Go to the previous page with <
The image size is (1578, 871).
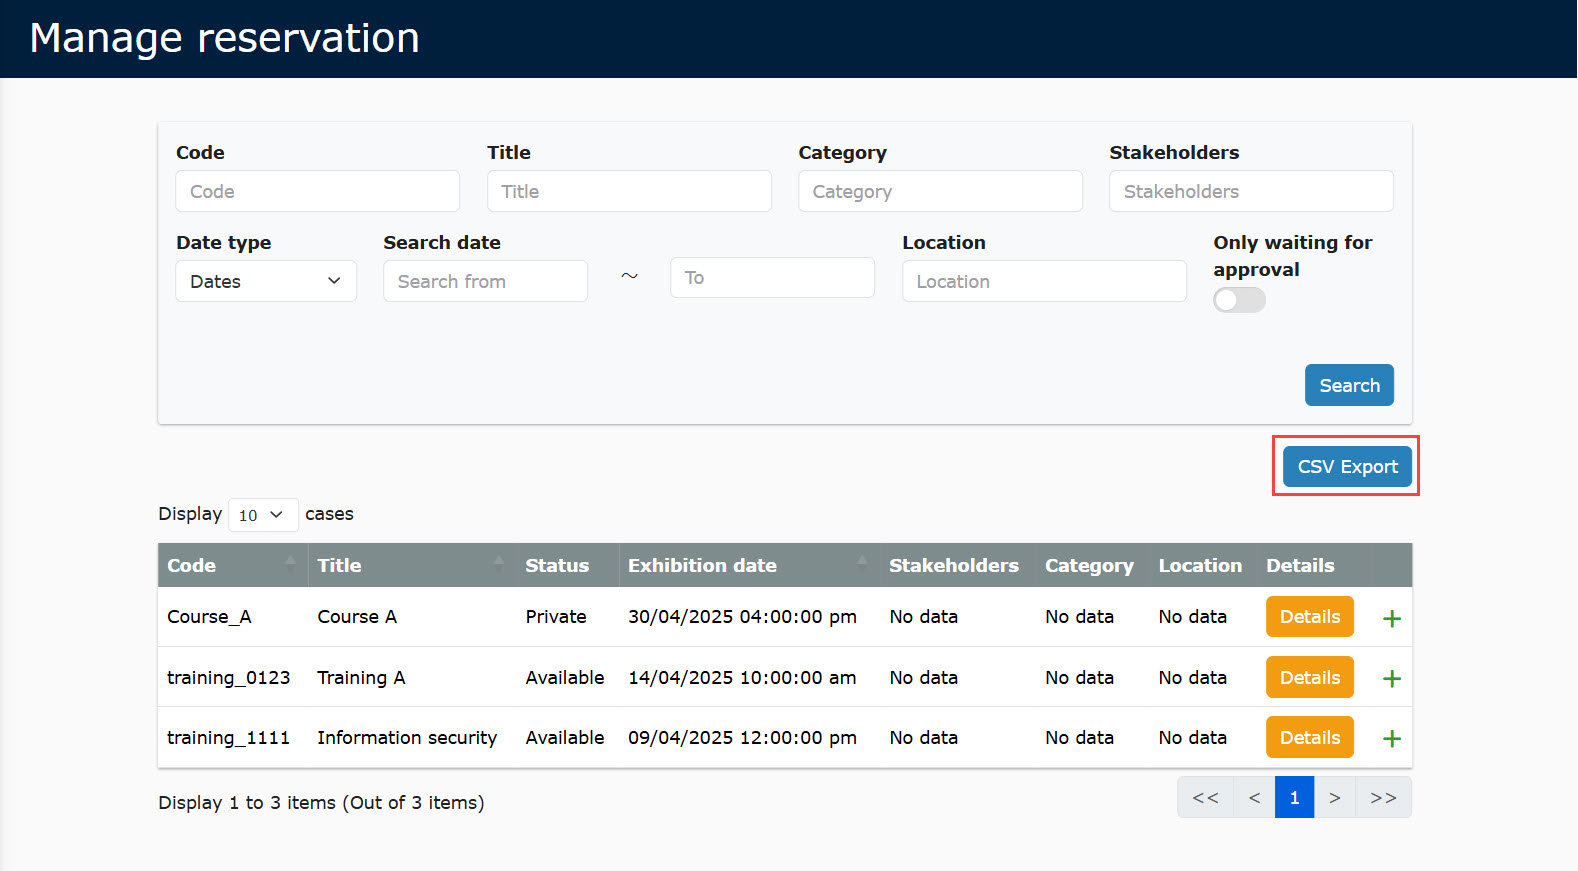(1254, 797)
